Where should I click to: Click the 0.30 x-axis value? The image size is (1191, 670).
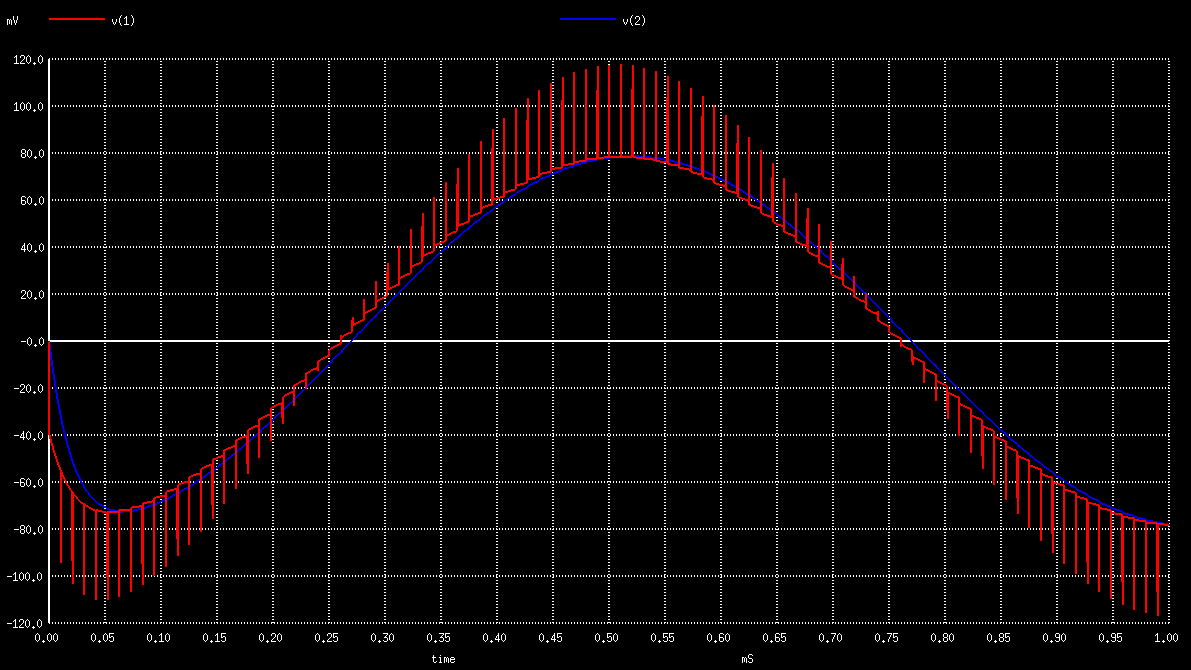coord(383,638)
